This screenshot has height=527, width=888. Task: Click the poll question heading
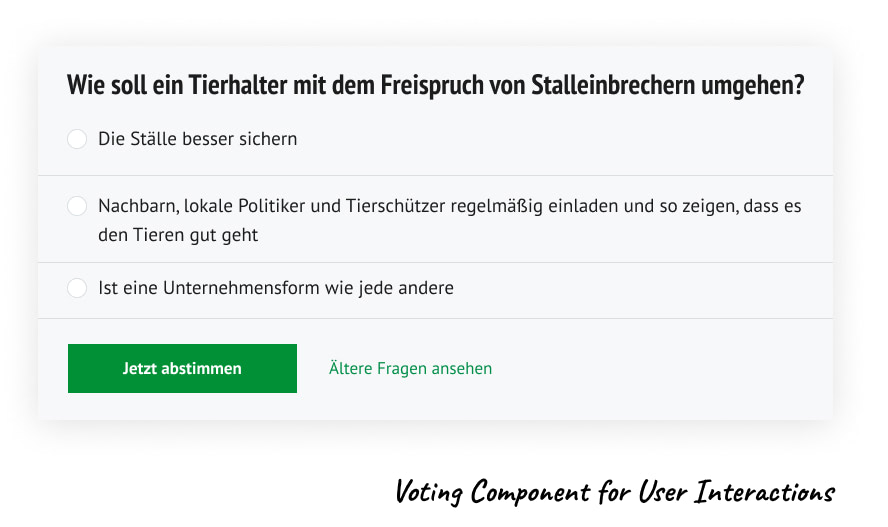point(435,86)
